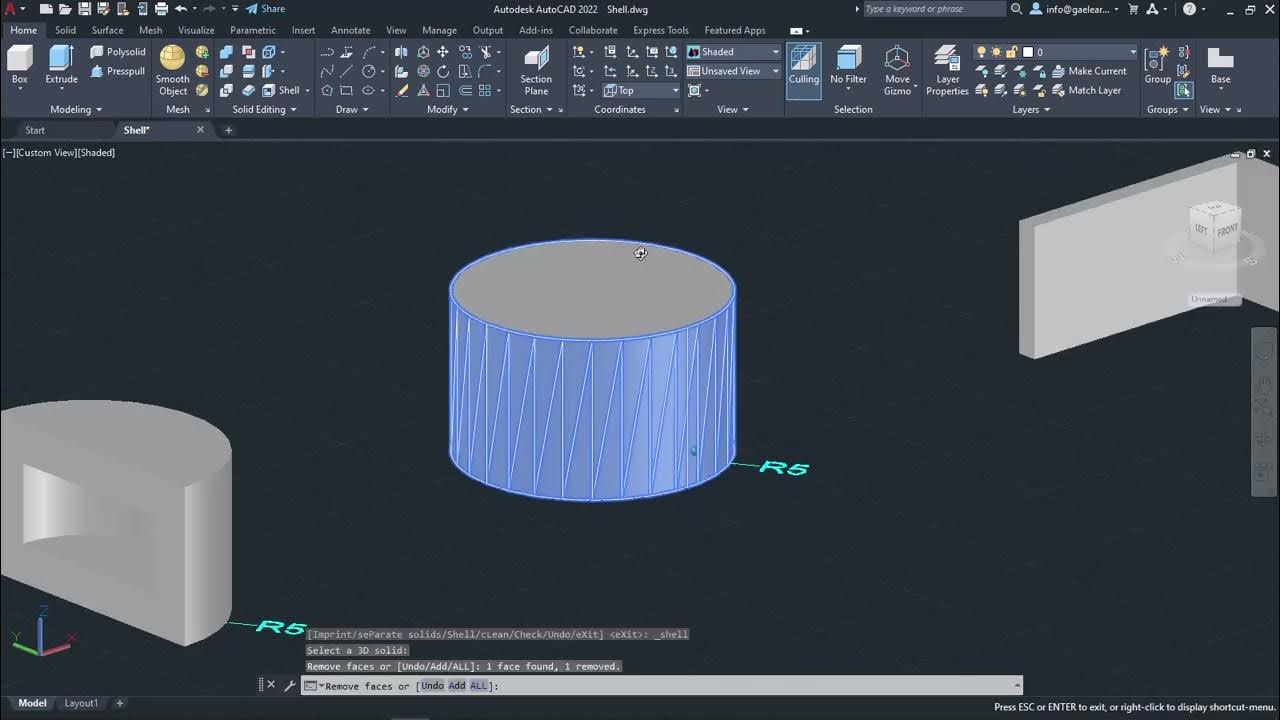Click the Smooth Object mesh tool
This screenshot has width=1280, height=720.
172,70
